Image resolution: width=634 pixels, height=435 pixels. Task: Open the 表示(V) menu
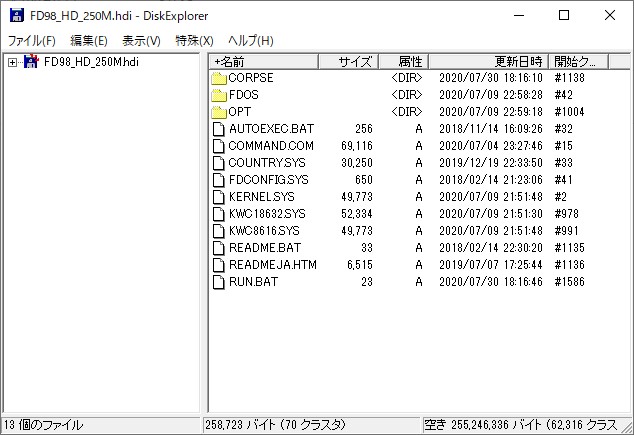click(x=141, y=40)
